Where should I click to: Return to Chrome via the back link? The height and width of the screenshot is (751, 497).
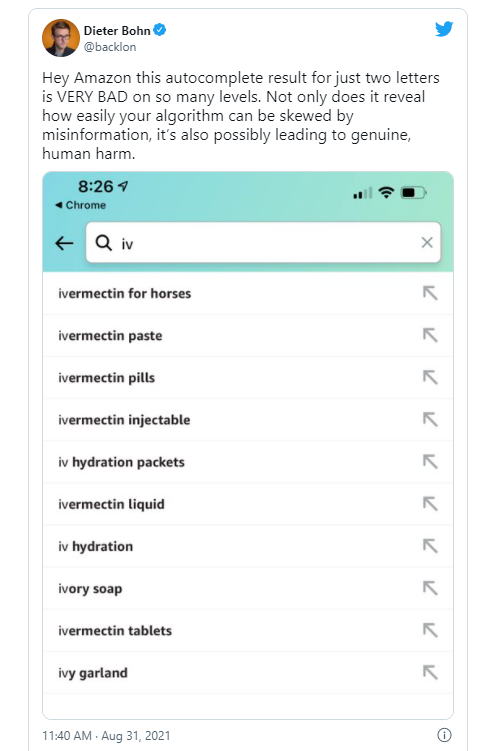click(80, 205)
